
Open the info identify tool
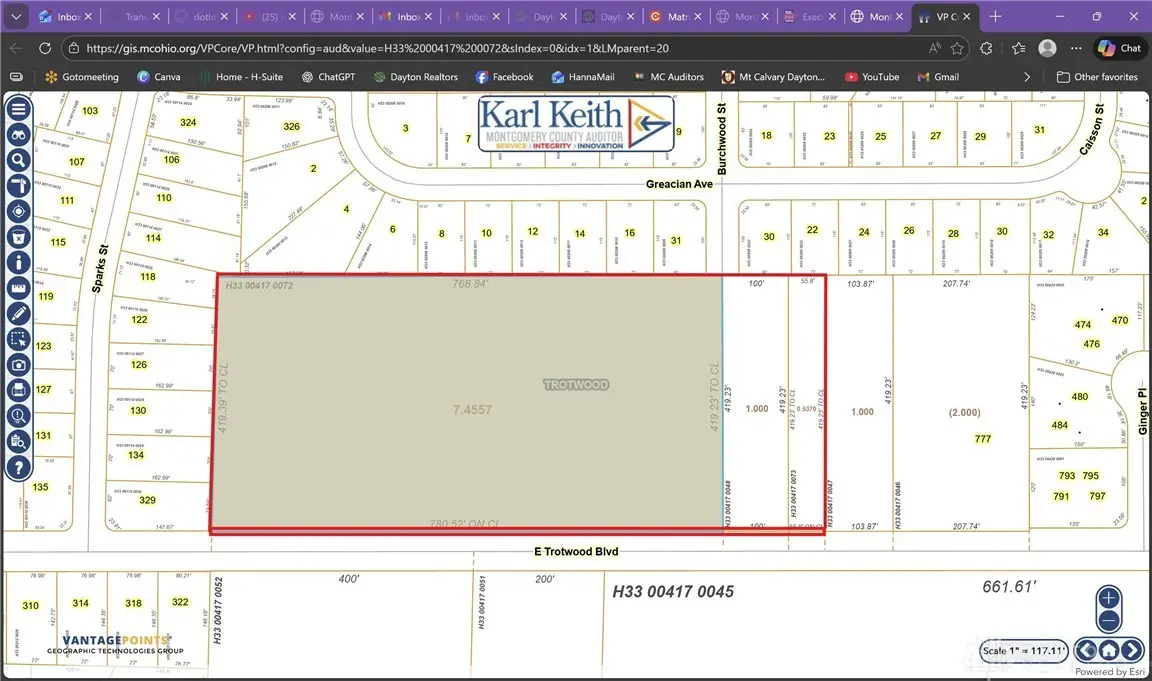18,263
